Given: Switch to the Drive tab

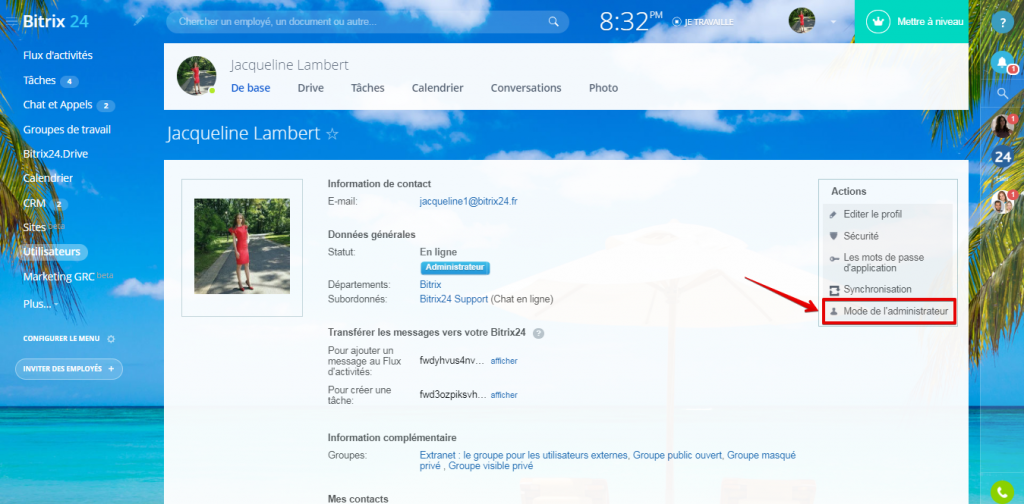Looking at the screenshot, I should pyautogui.click(x=311, y=87).
